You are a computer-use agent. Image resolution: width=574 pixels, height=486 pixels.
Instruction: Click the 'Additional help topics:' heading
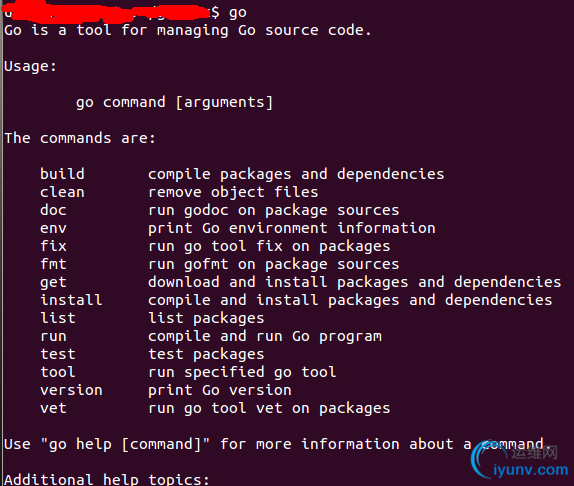coord(107,479)
